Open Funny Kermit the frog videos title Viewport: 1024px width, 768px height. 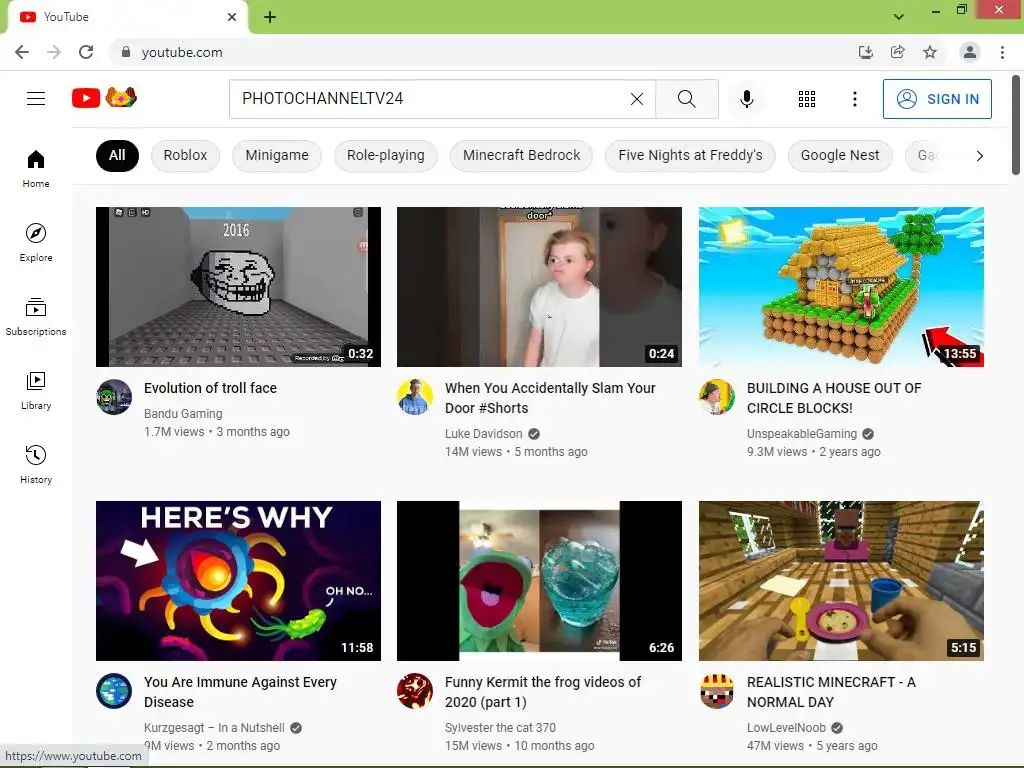tap(543, 692)
